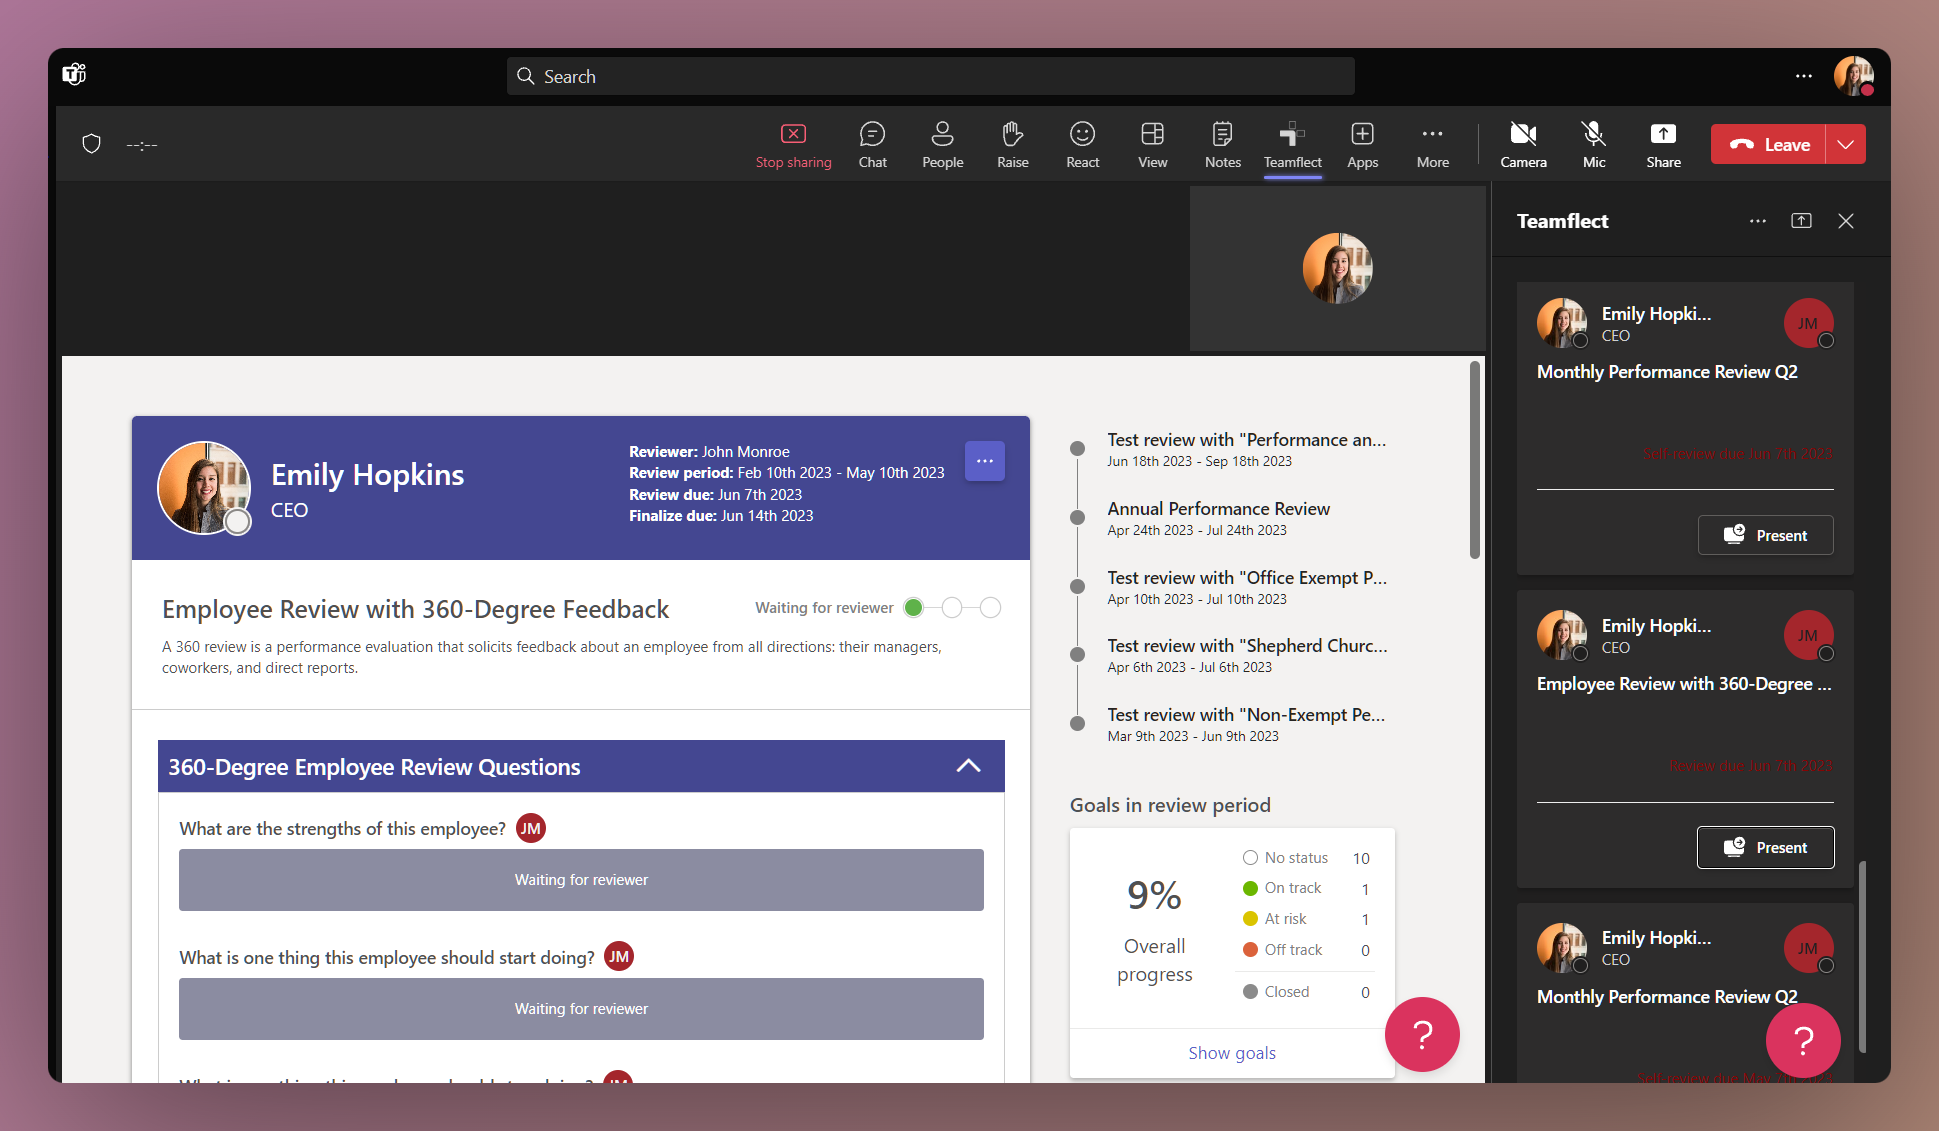The image size is (1939, 1131).
Task: Stop sharing your screen
Action: (793, 143)
